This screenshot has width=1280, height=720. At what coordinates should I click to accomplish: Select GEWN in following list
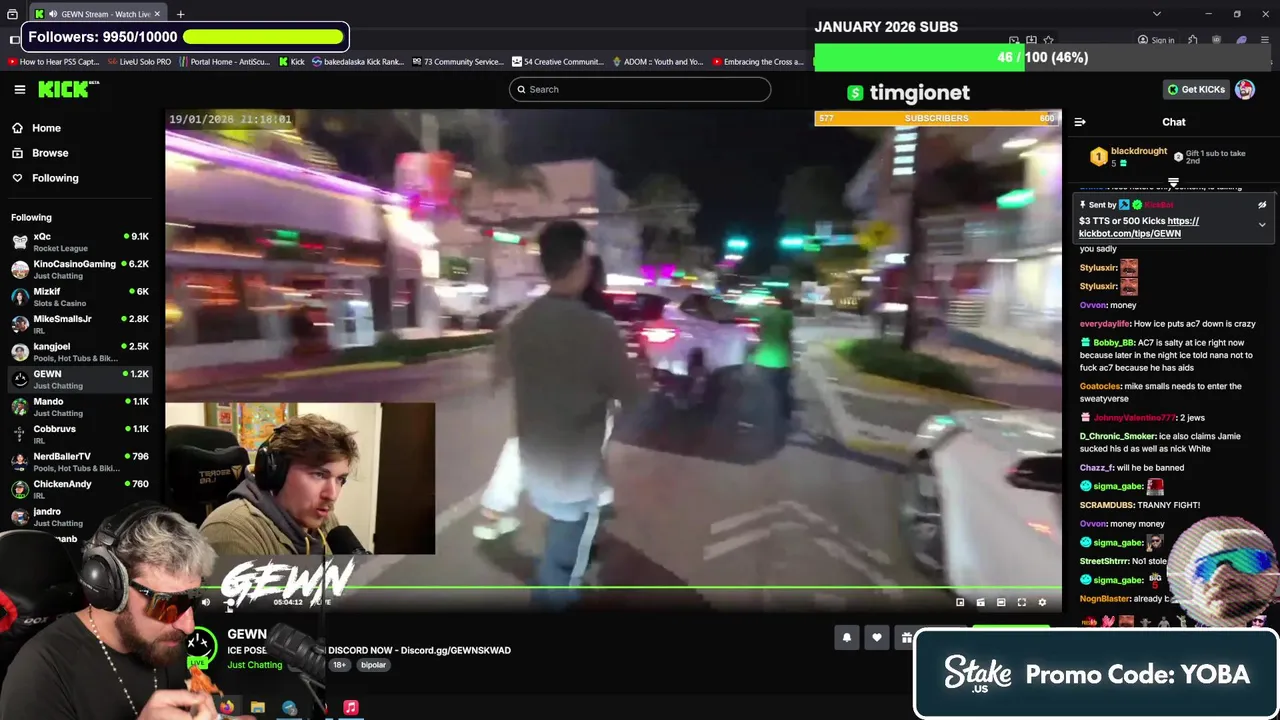click(x=80, y=379)
